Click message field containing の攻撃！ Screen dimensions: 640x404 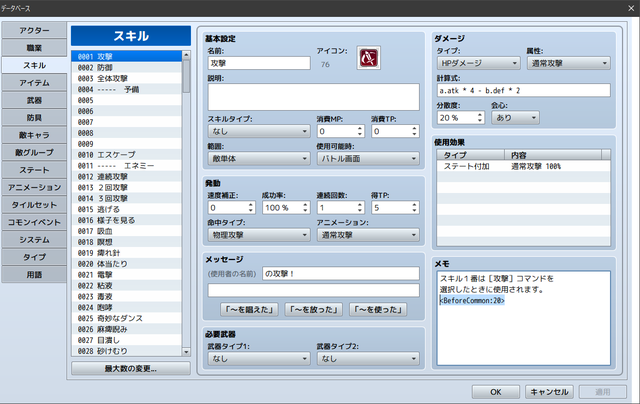point(341,273)
